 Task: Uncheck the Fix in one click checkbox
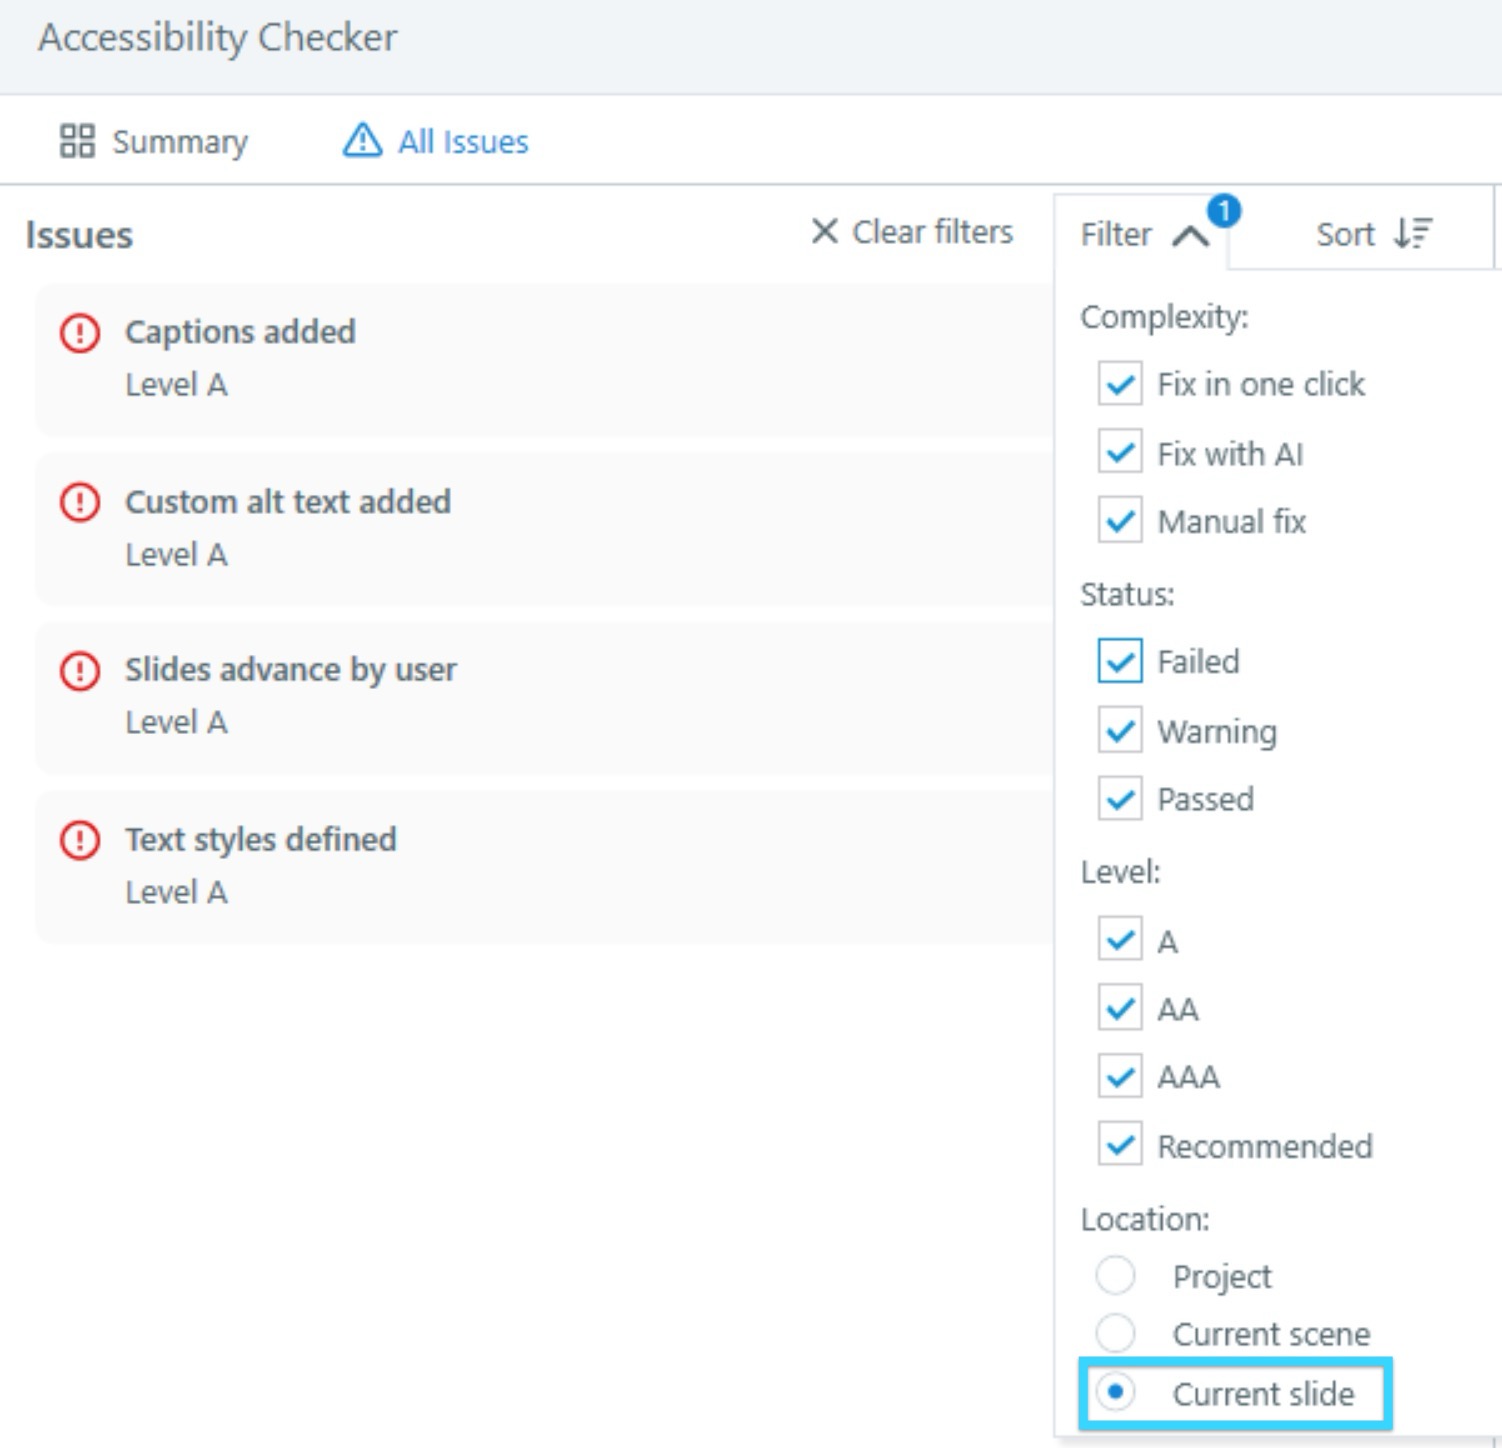[1120, 384]
